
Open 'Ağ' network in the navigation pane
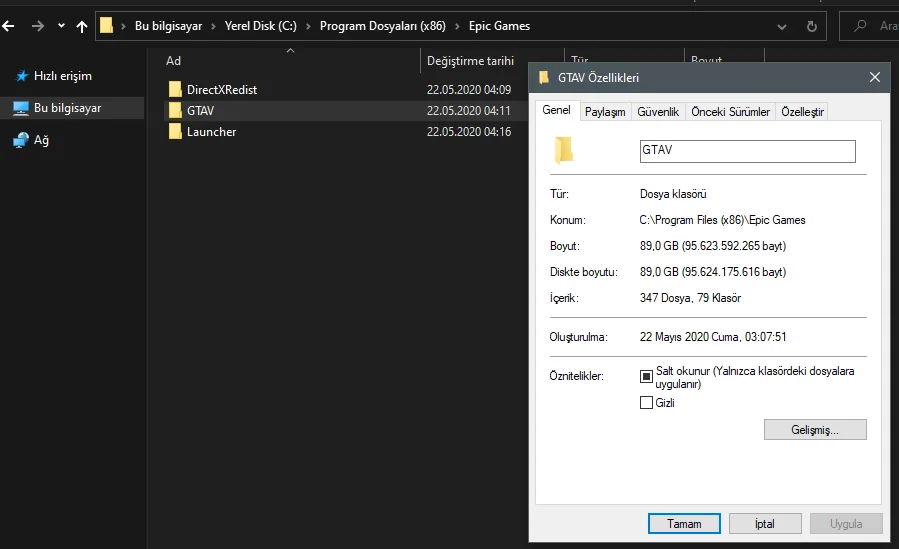click(41, 140)
